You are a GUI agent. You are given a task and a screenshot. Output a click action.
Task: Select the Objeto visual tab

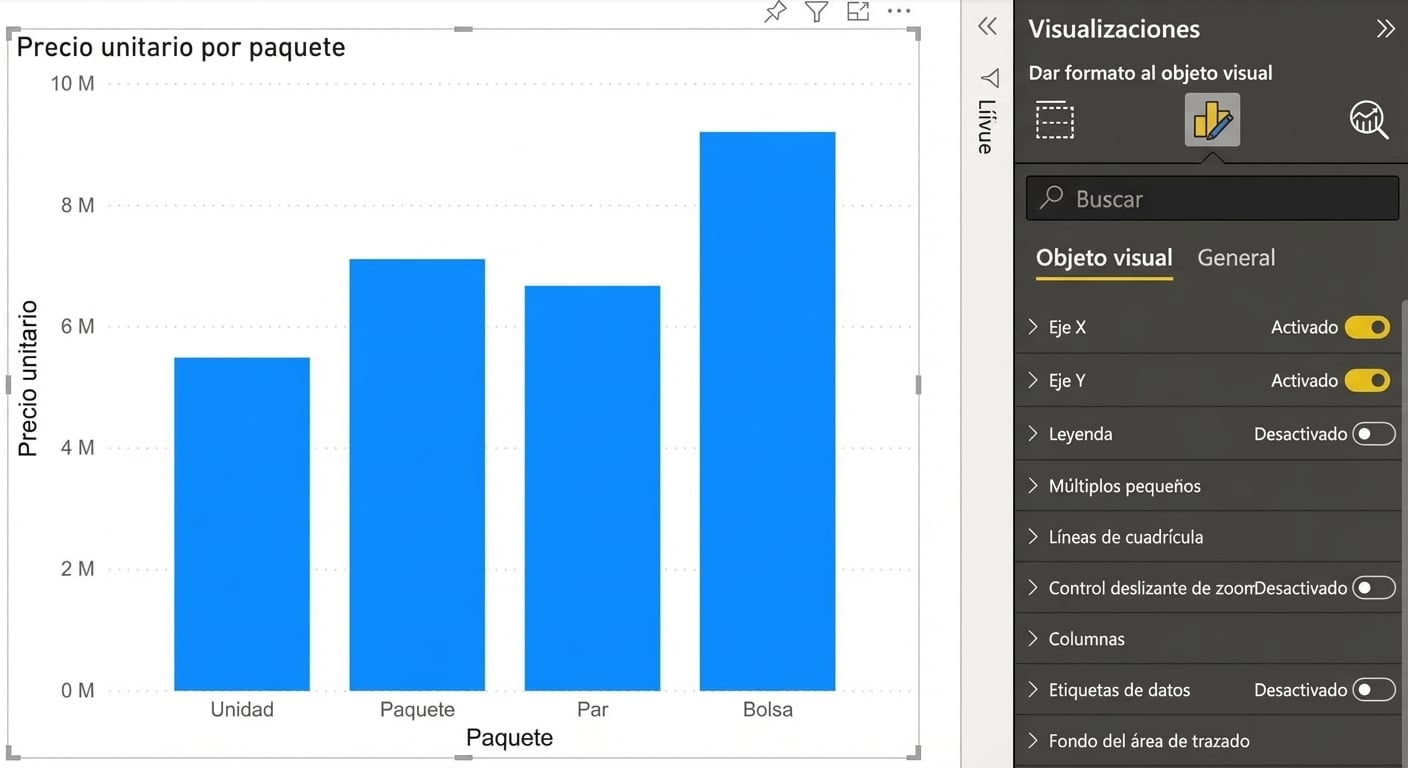tap(1104, 258)
